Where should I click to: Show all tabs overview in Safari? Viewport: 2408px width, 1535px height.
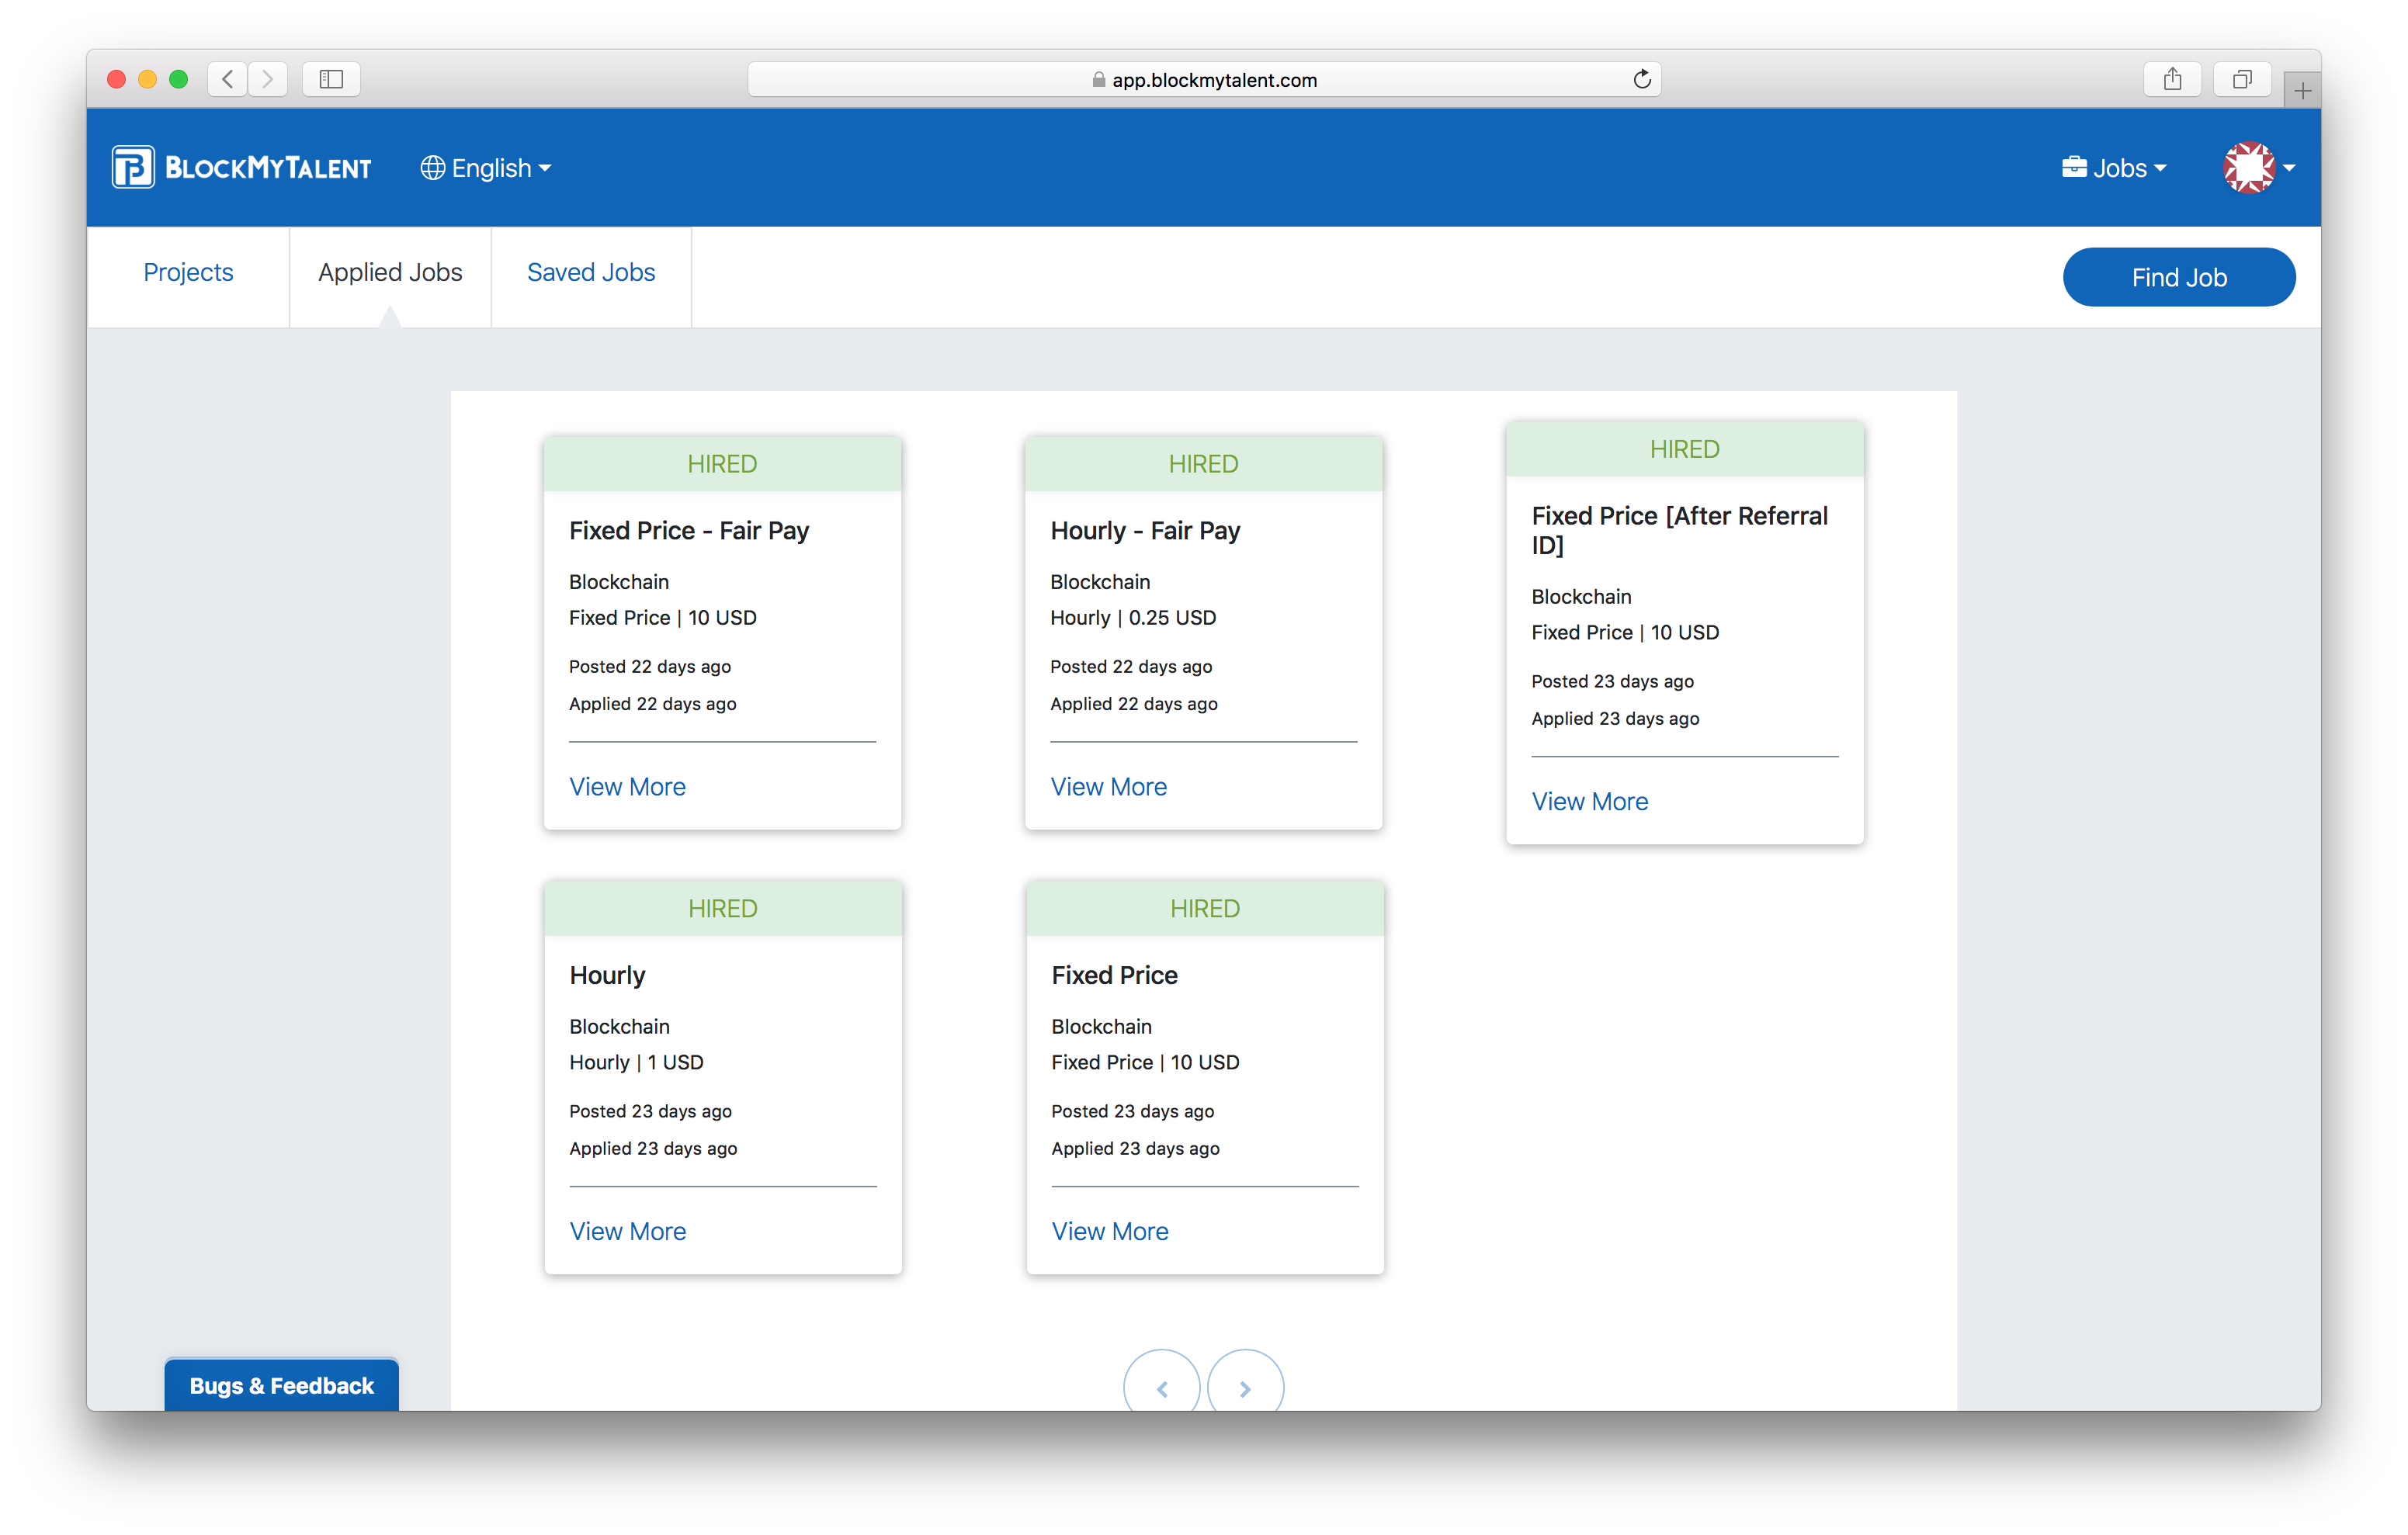[2242, 79]
